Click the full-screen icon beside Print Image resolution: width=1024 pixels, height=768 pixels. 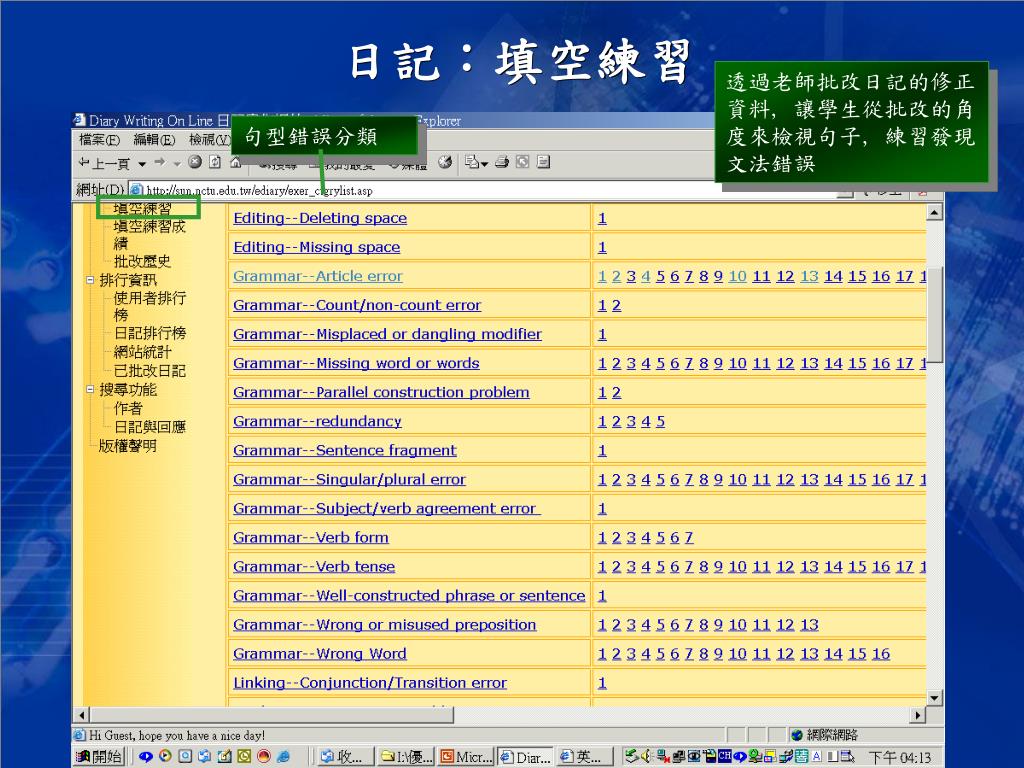point(522,162)
